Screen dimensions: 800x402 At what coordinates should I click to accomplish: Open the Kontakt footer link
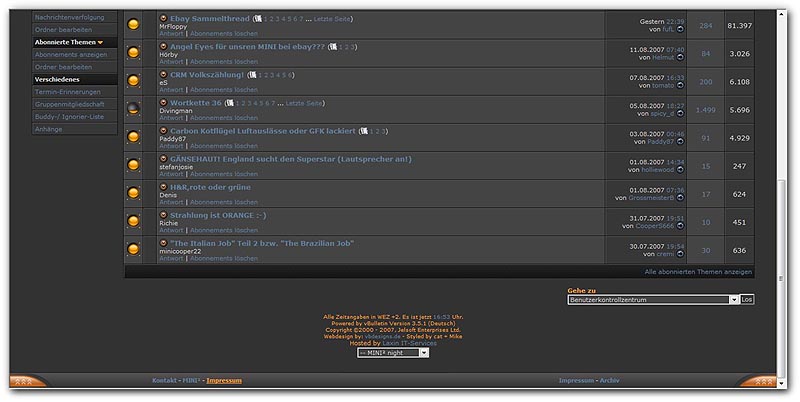[x=165, y=381]
